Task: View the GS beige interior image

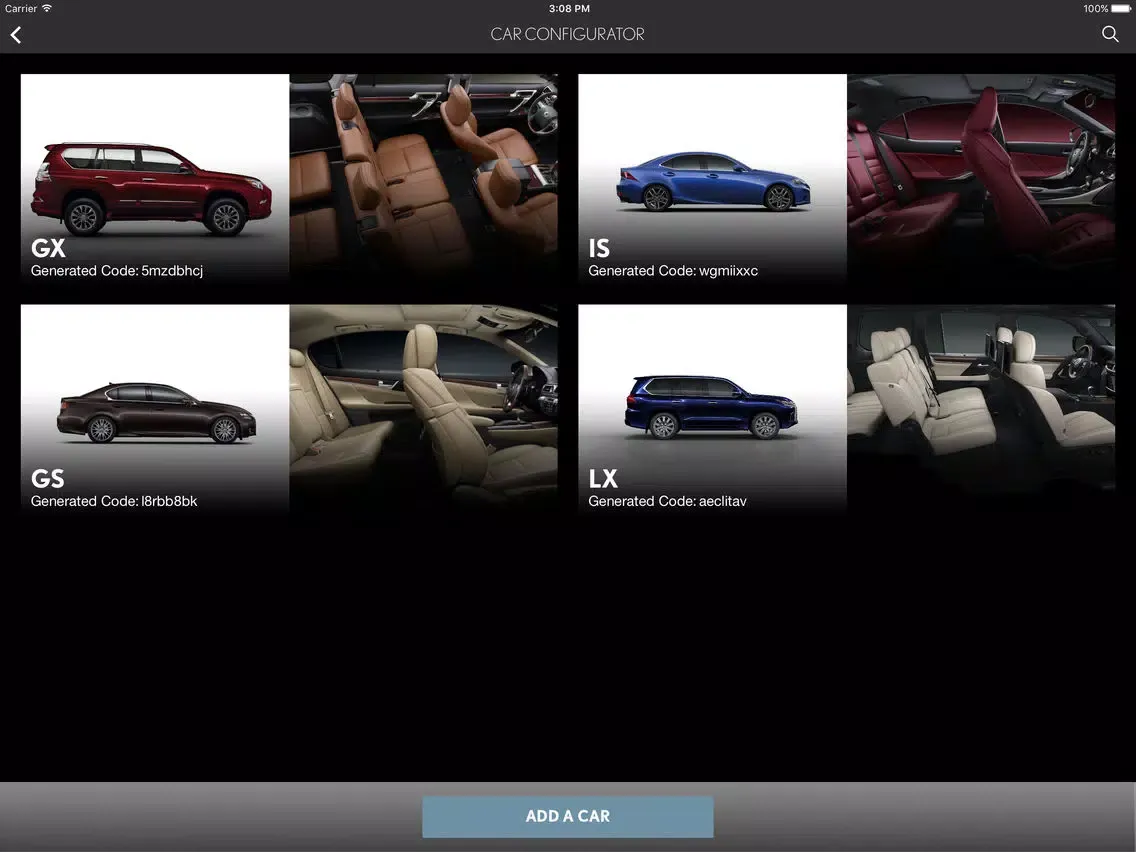Action: (x=424, y=409)
